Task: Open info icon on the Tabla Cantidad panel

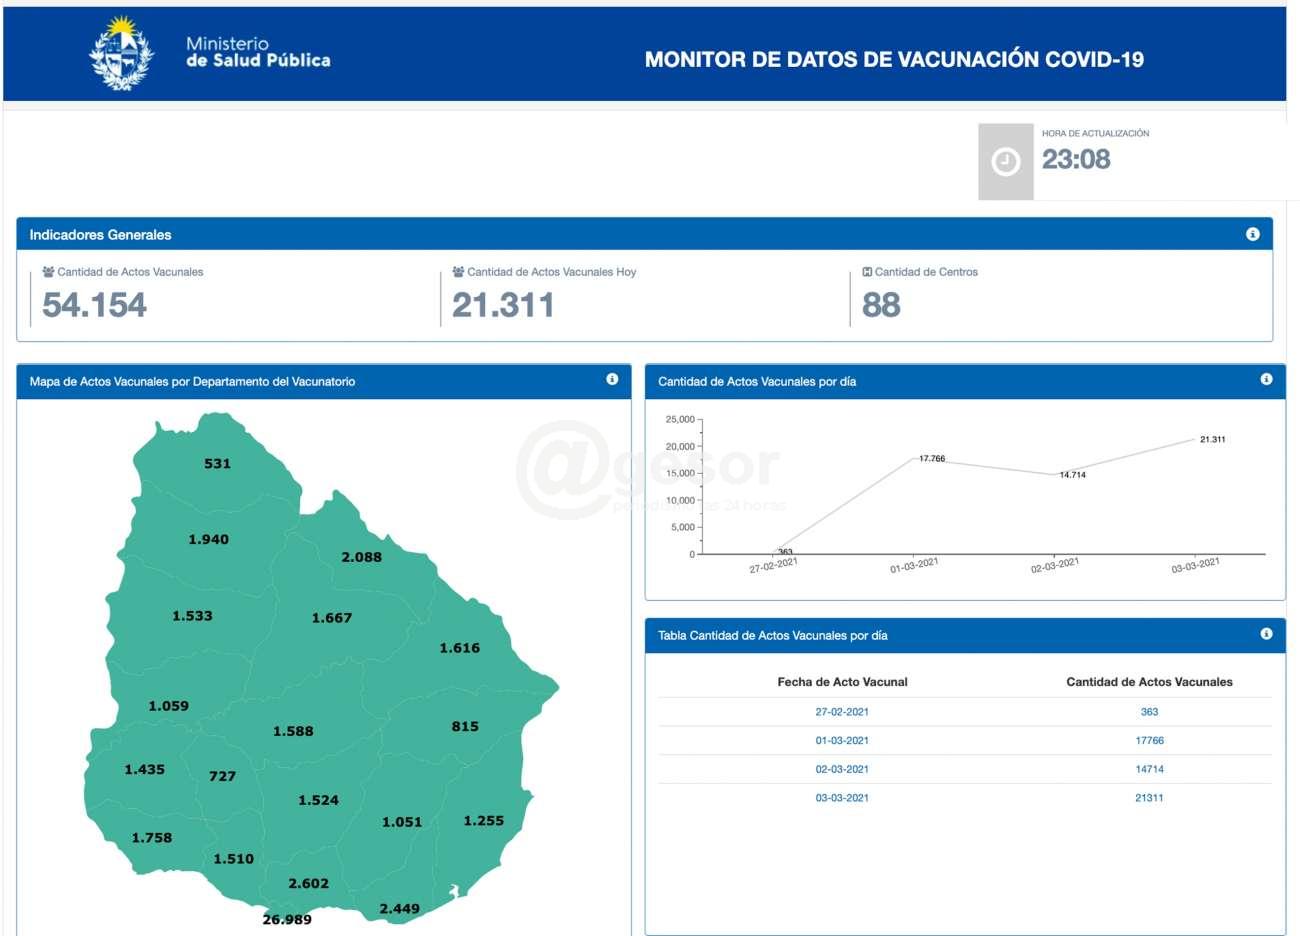Action: click(x=1266, y=634)
